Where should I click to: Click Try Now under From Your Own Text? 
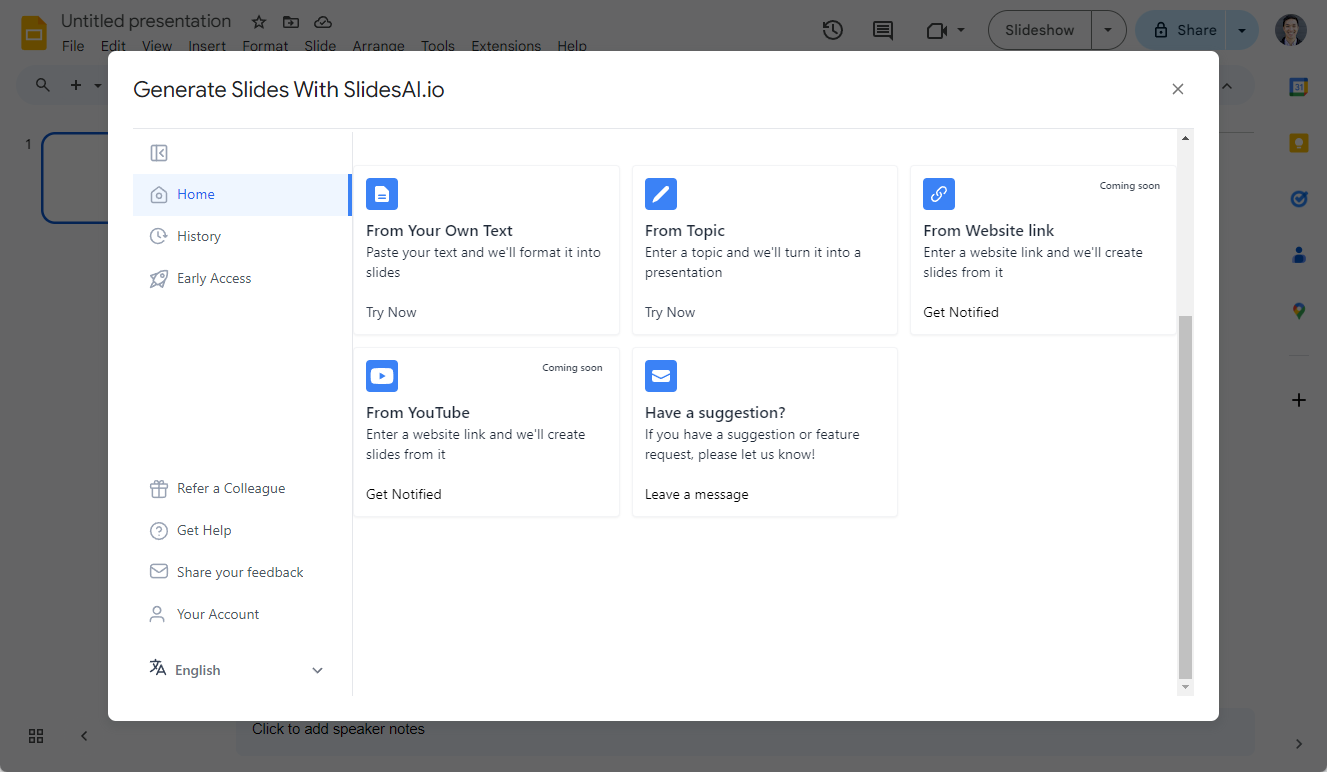point(391,313)
